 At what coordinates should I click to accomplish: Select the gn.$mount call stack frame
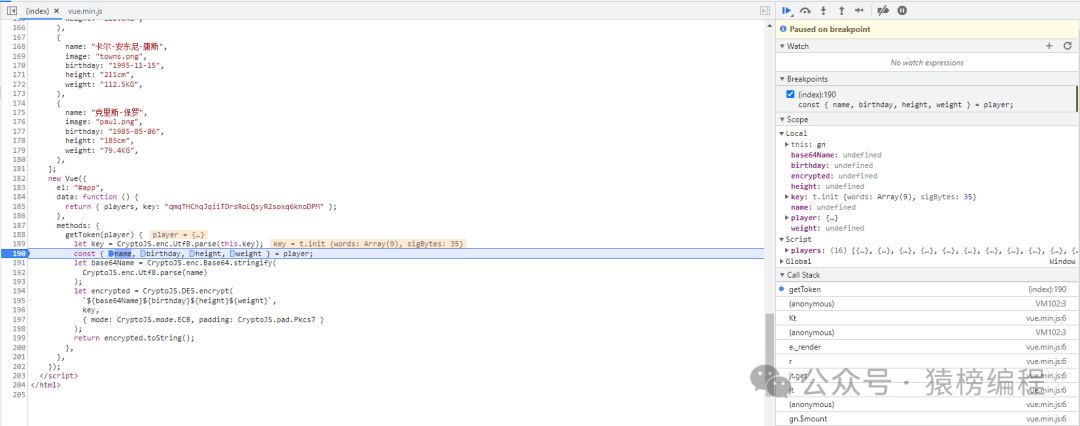point(927,419)
